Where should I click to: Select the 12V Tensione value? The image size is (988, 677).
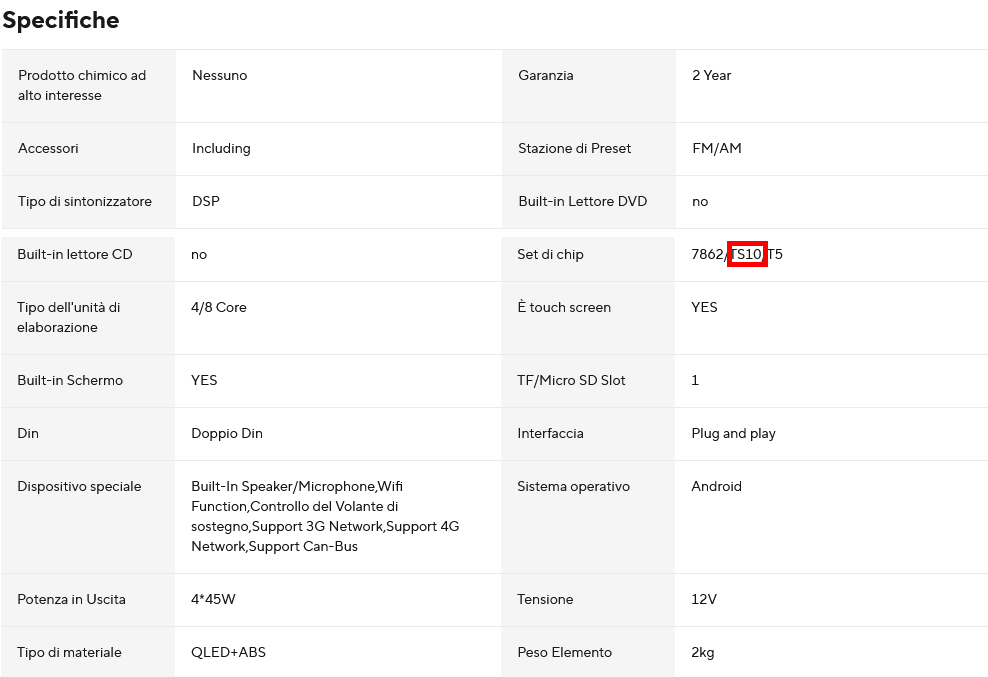tap(704, 599)
